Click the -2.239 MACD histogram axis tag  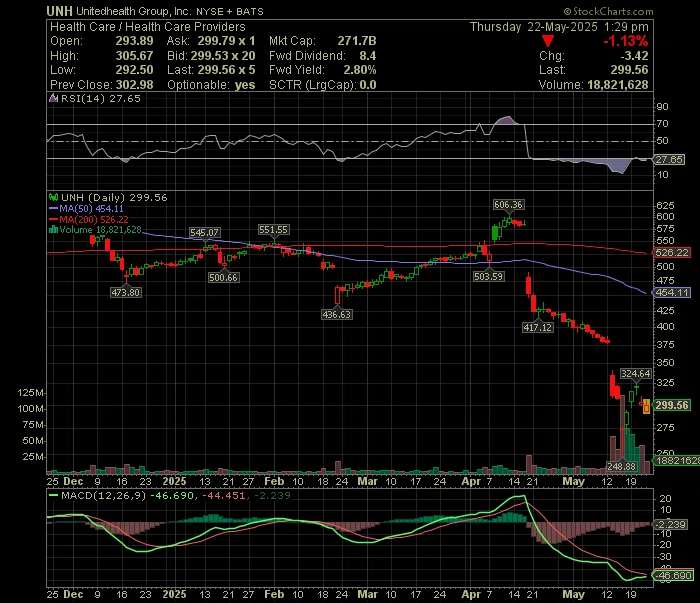(670, 525)
